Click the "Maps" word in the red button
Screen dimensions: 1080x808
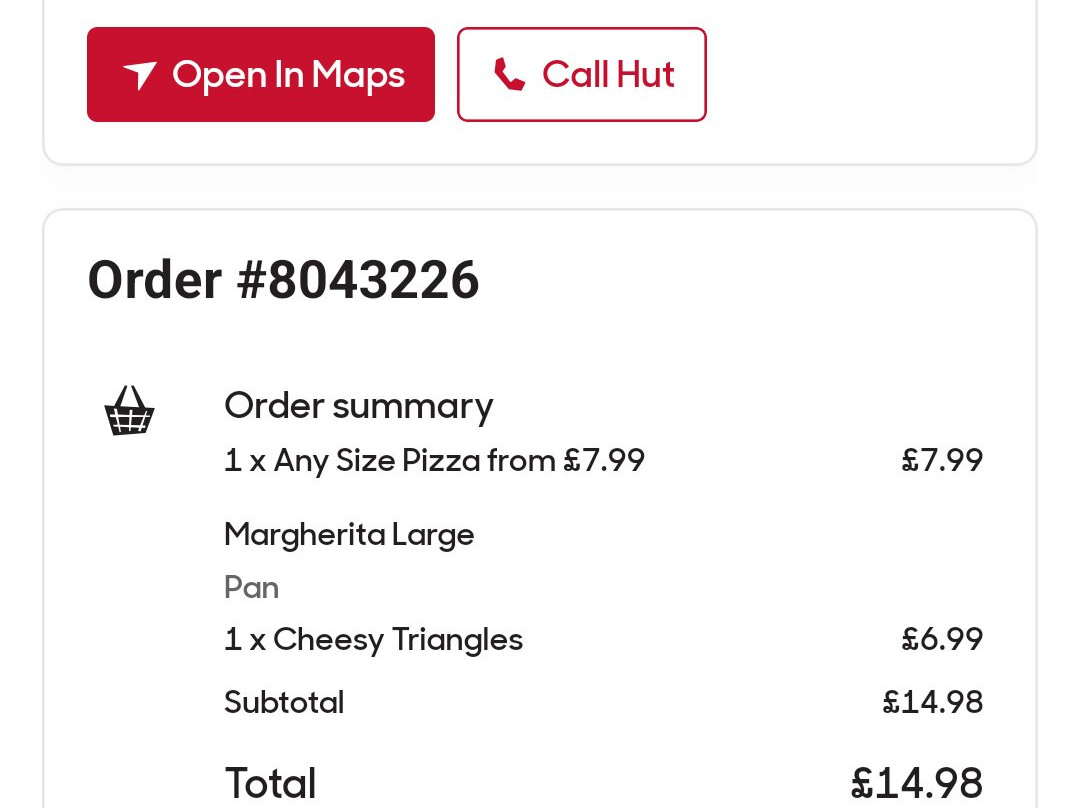point(358,75)
